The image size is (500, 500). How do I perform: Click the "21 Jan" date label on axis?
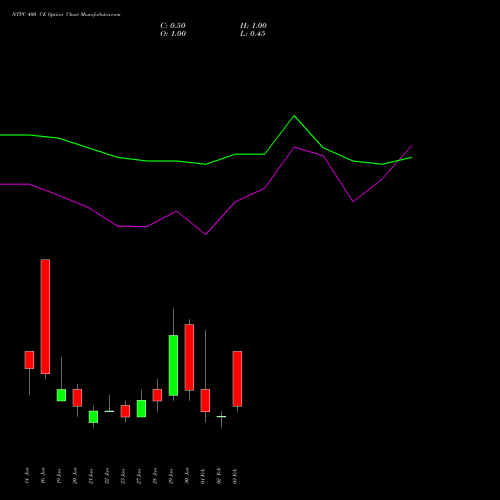coord(91,476)
